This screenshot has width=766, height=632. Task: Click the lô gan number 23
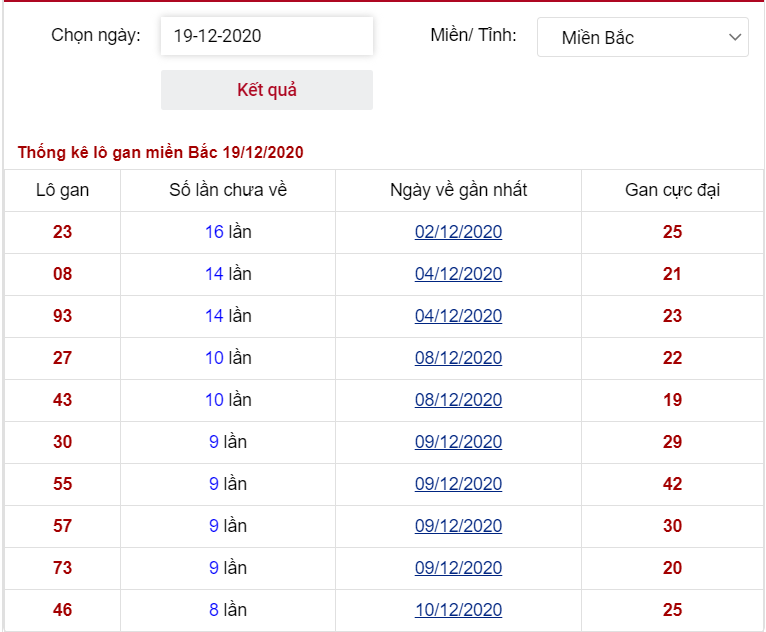point(63,232)
